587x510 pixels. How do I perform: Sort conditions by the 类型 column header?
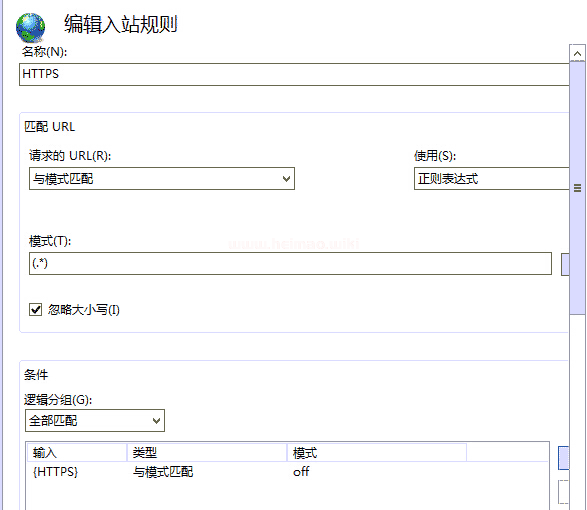pyautogui.click(x=207, y=453)
